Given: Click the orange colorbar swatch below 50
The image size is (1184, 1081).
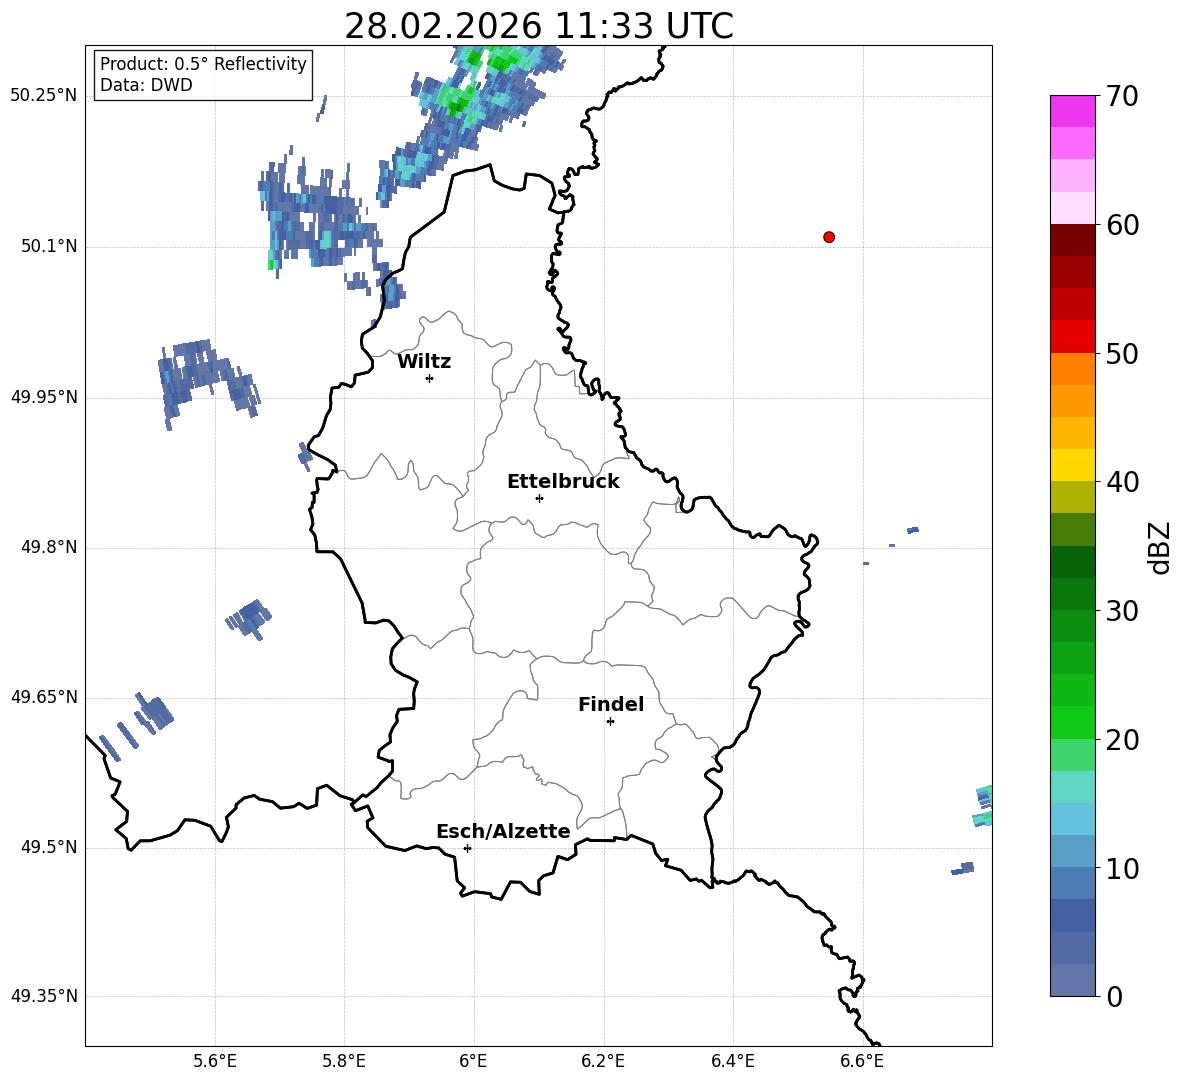Looking at the screenshot, I should coord(1073,368).
